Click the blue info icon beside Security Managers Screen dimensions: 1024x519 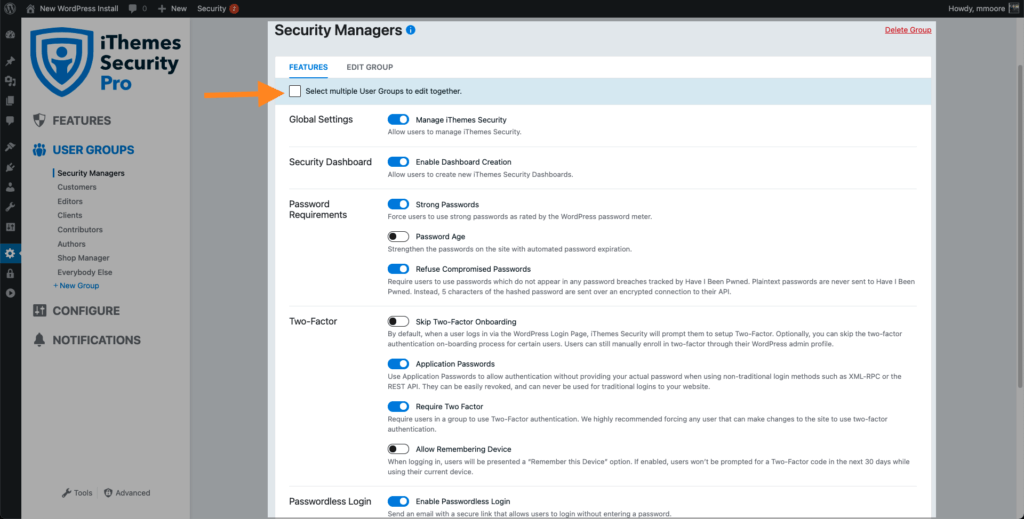click(x=411, y=30)
